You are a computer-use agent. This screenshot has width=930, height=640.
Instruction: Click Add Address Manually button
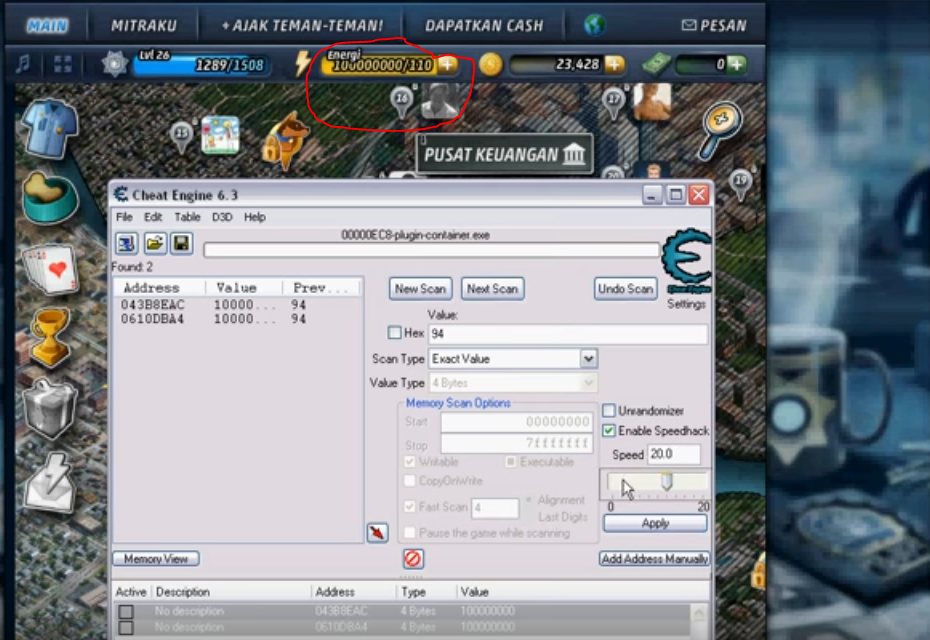pyautogui.click(x=654, y=559)
